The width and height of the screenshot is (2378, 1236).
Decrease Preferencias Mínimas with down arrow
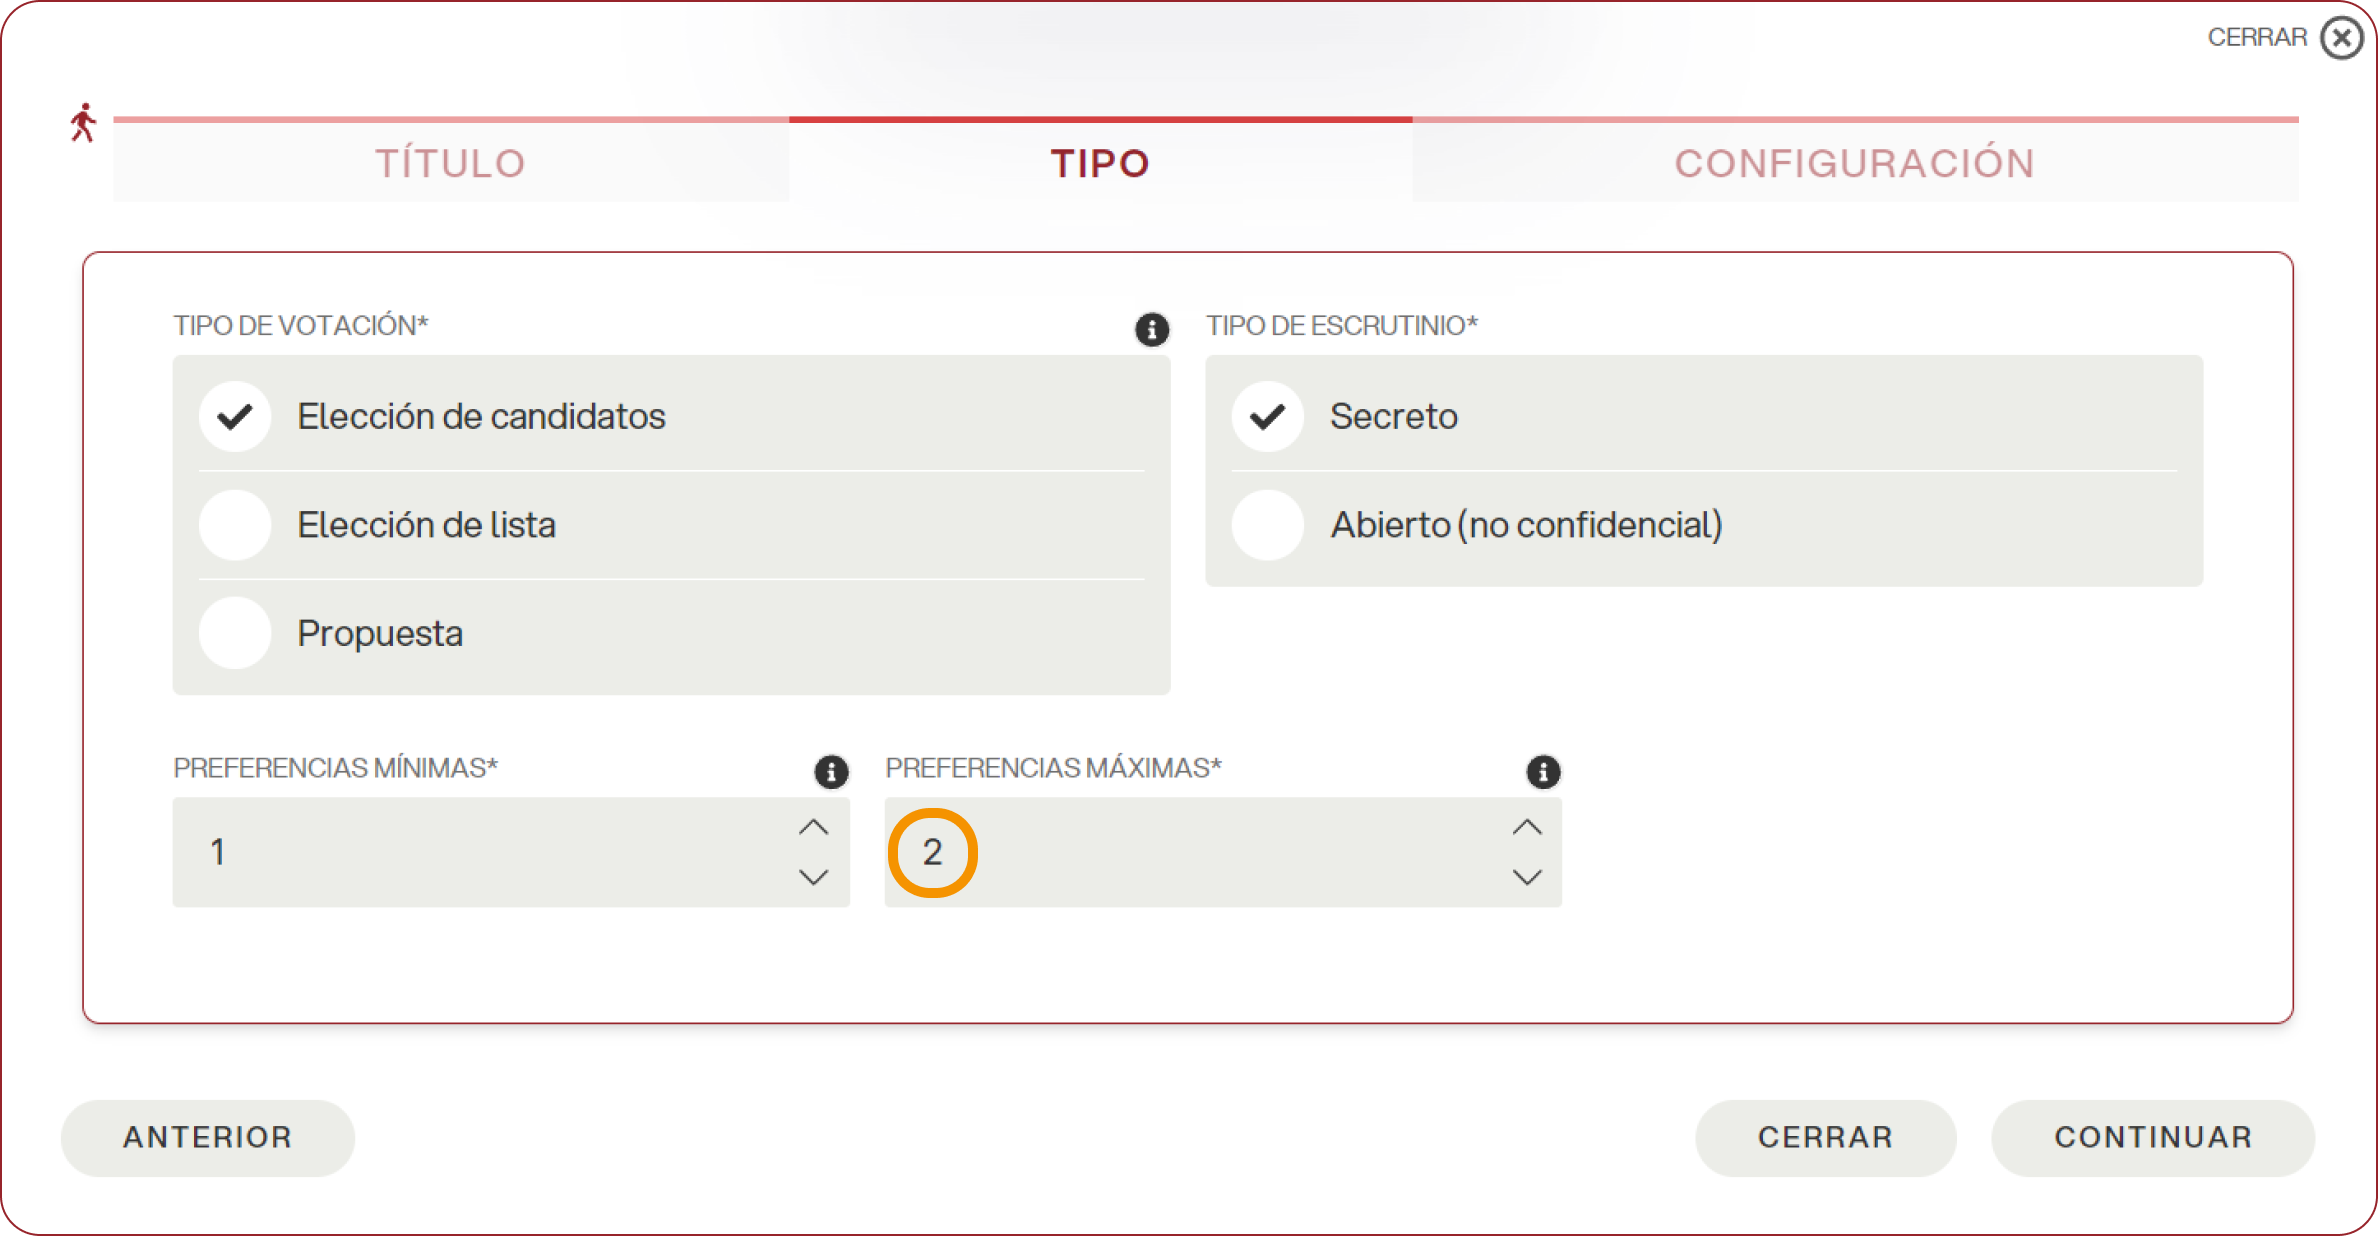(x=814, y=877)
